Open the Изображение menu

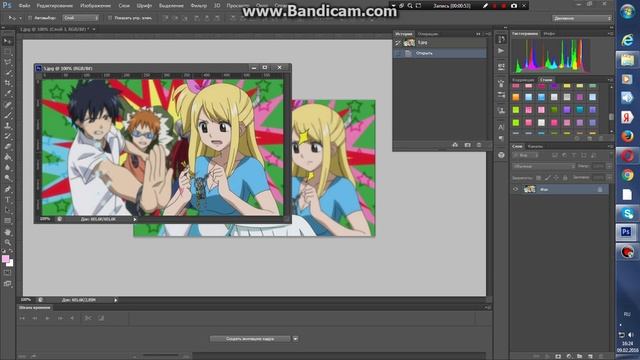pos(96,6)
